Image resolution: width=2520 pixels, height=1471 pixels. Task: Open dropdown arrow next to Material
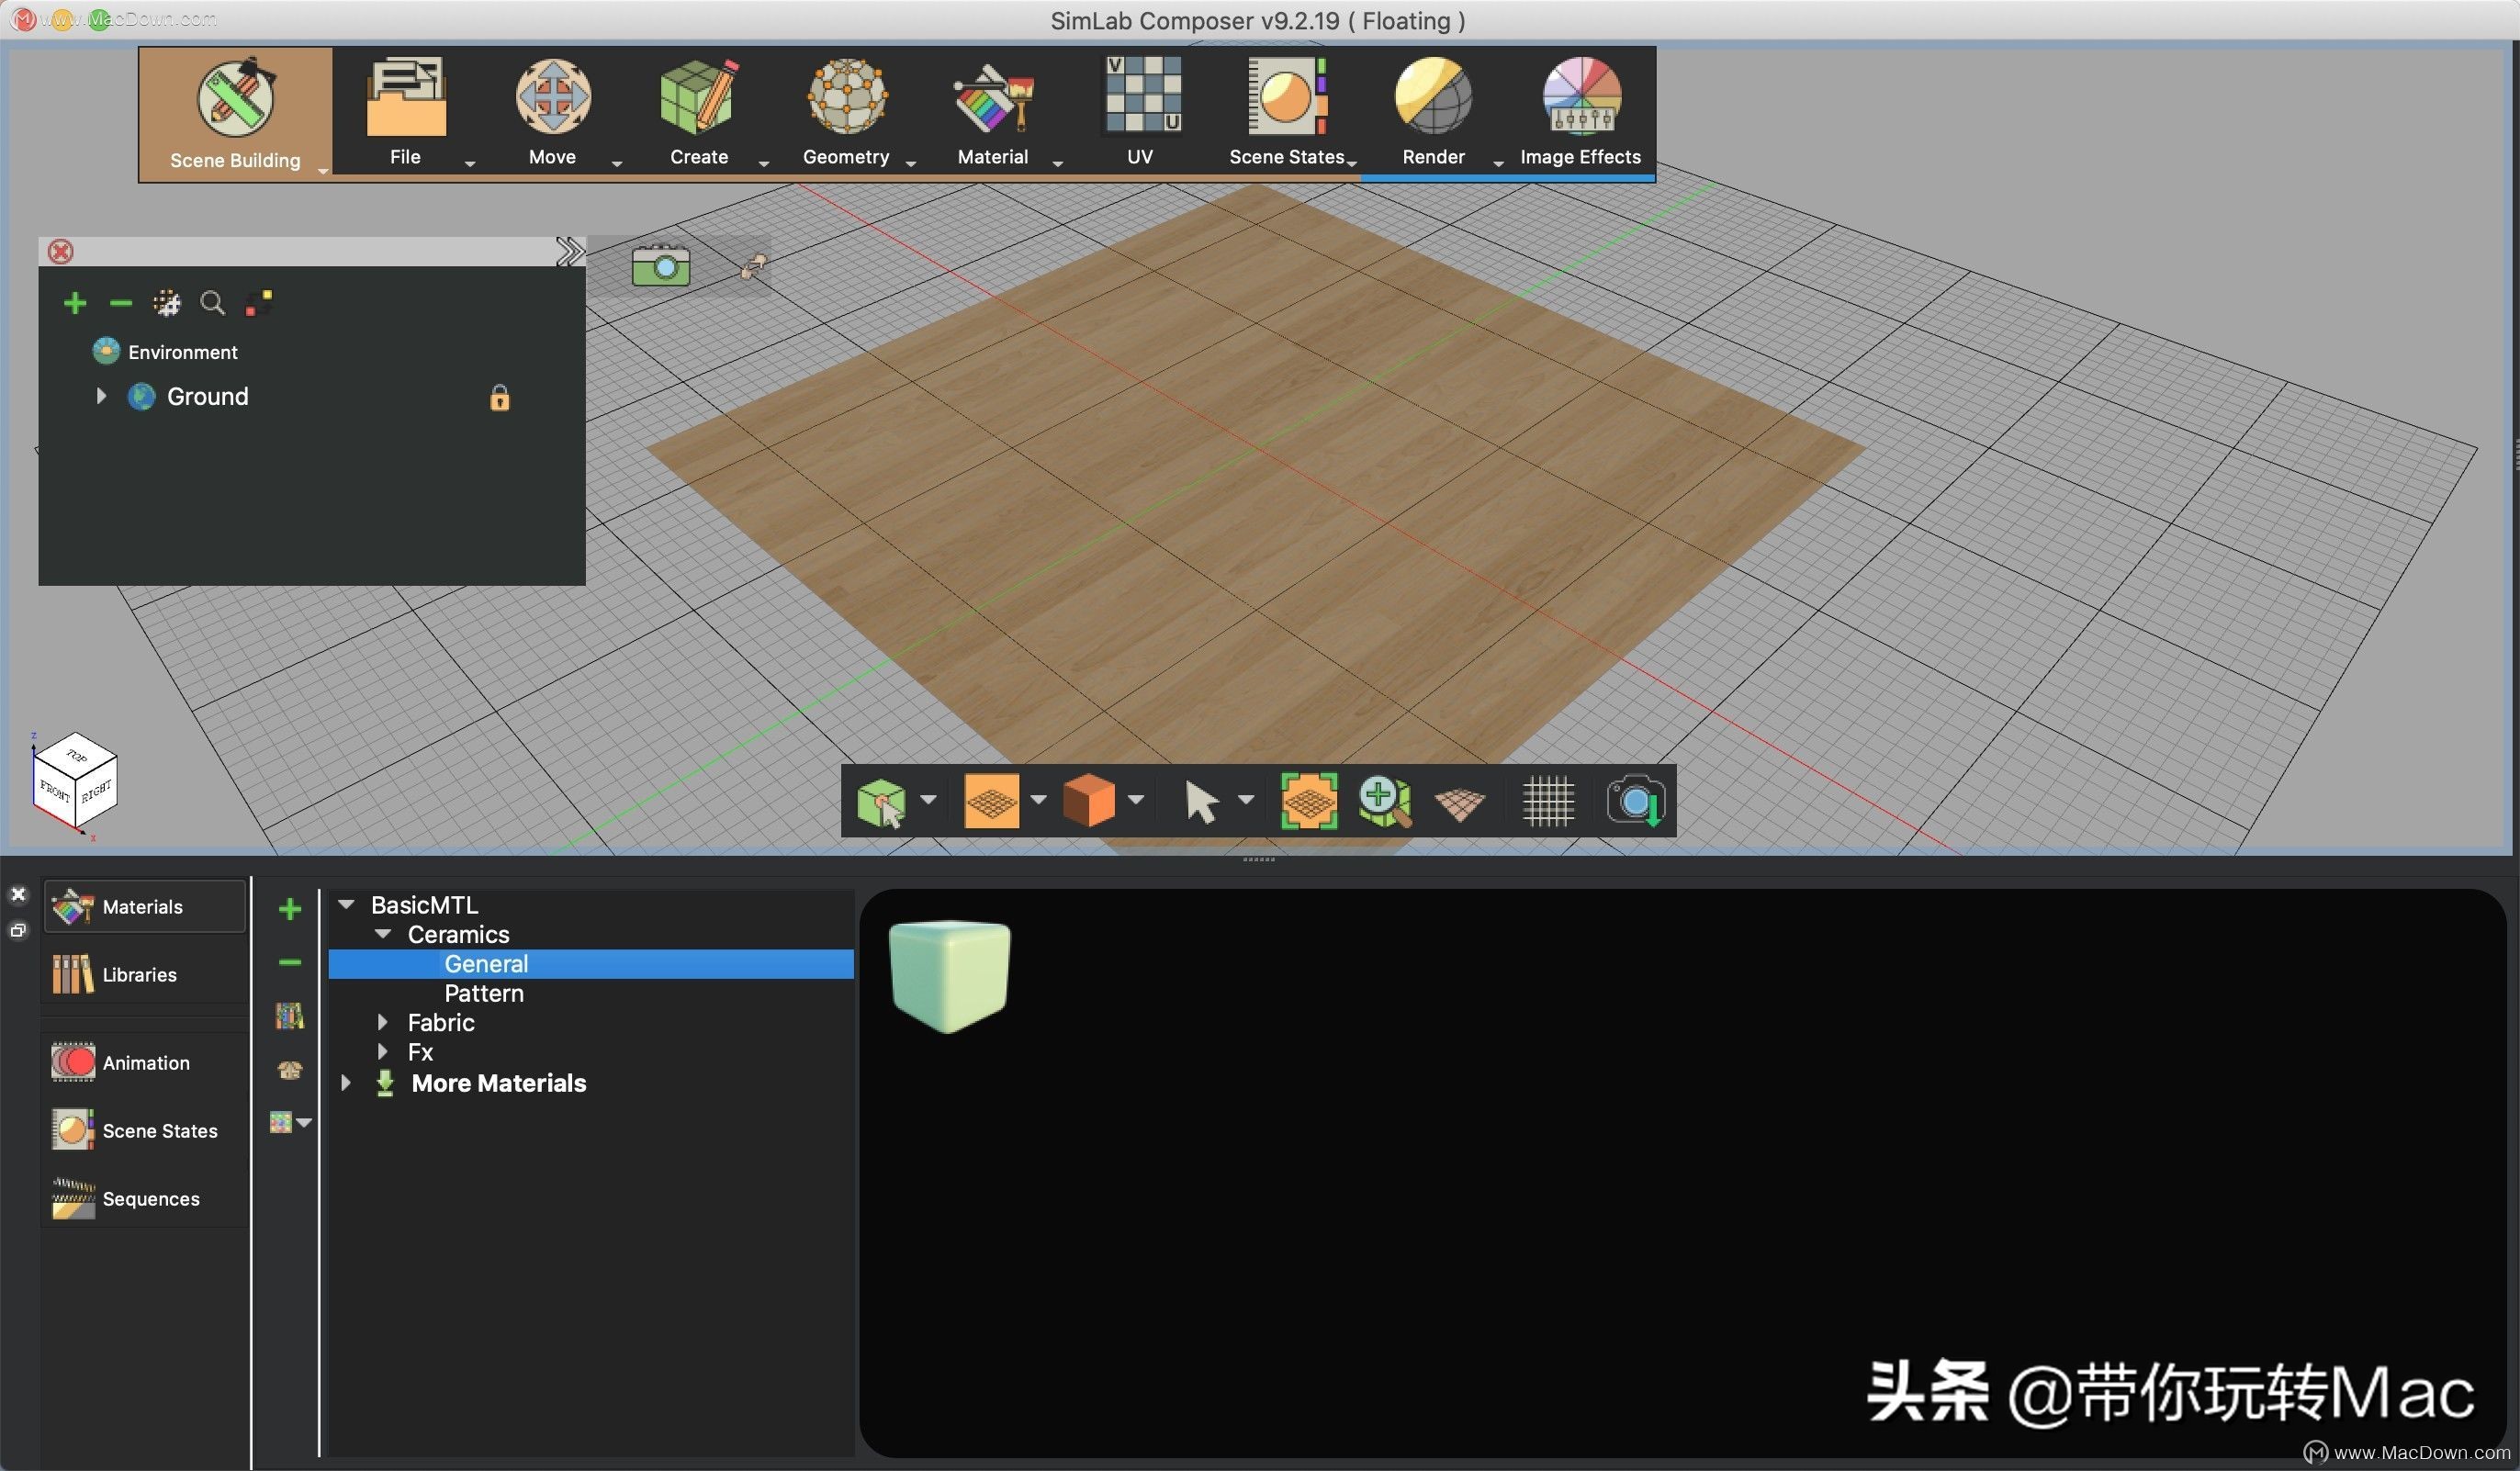1058,163
